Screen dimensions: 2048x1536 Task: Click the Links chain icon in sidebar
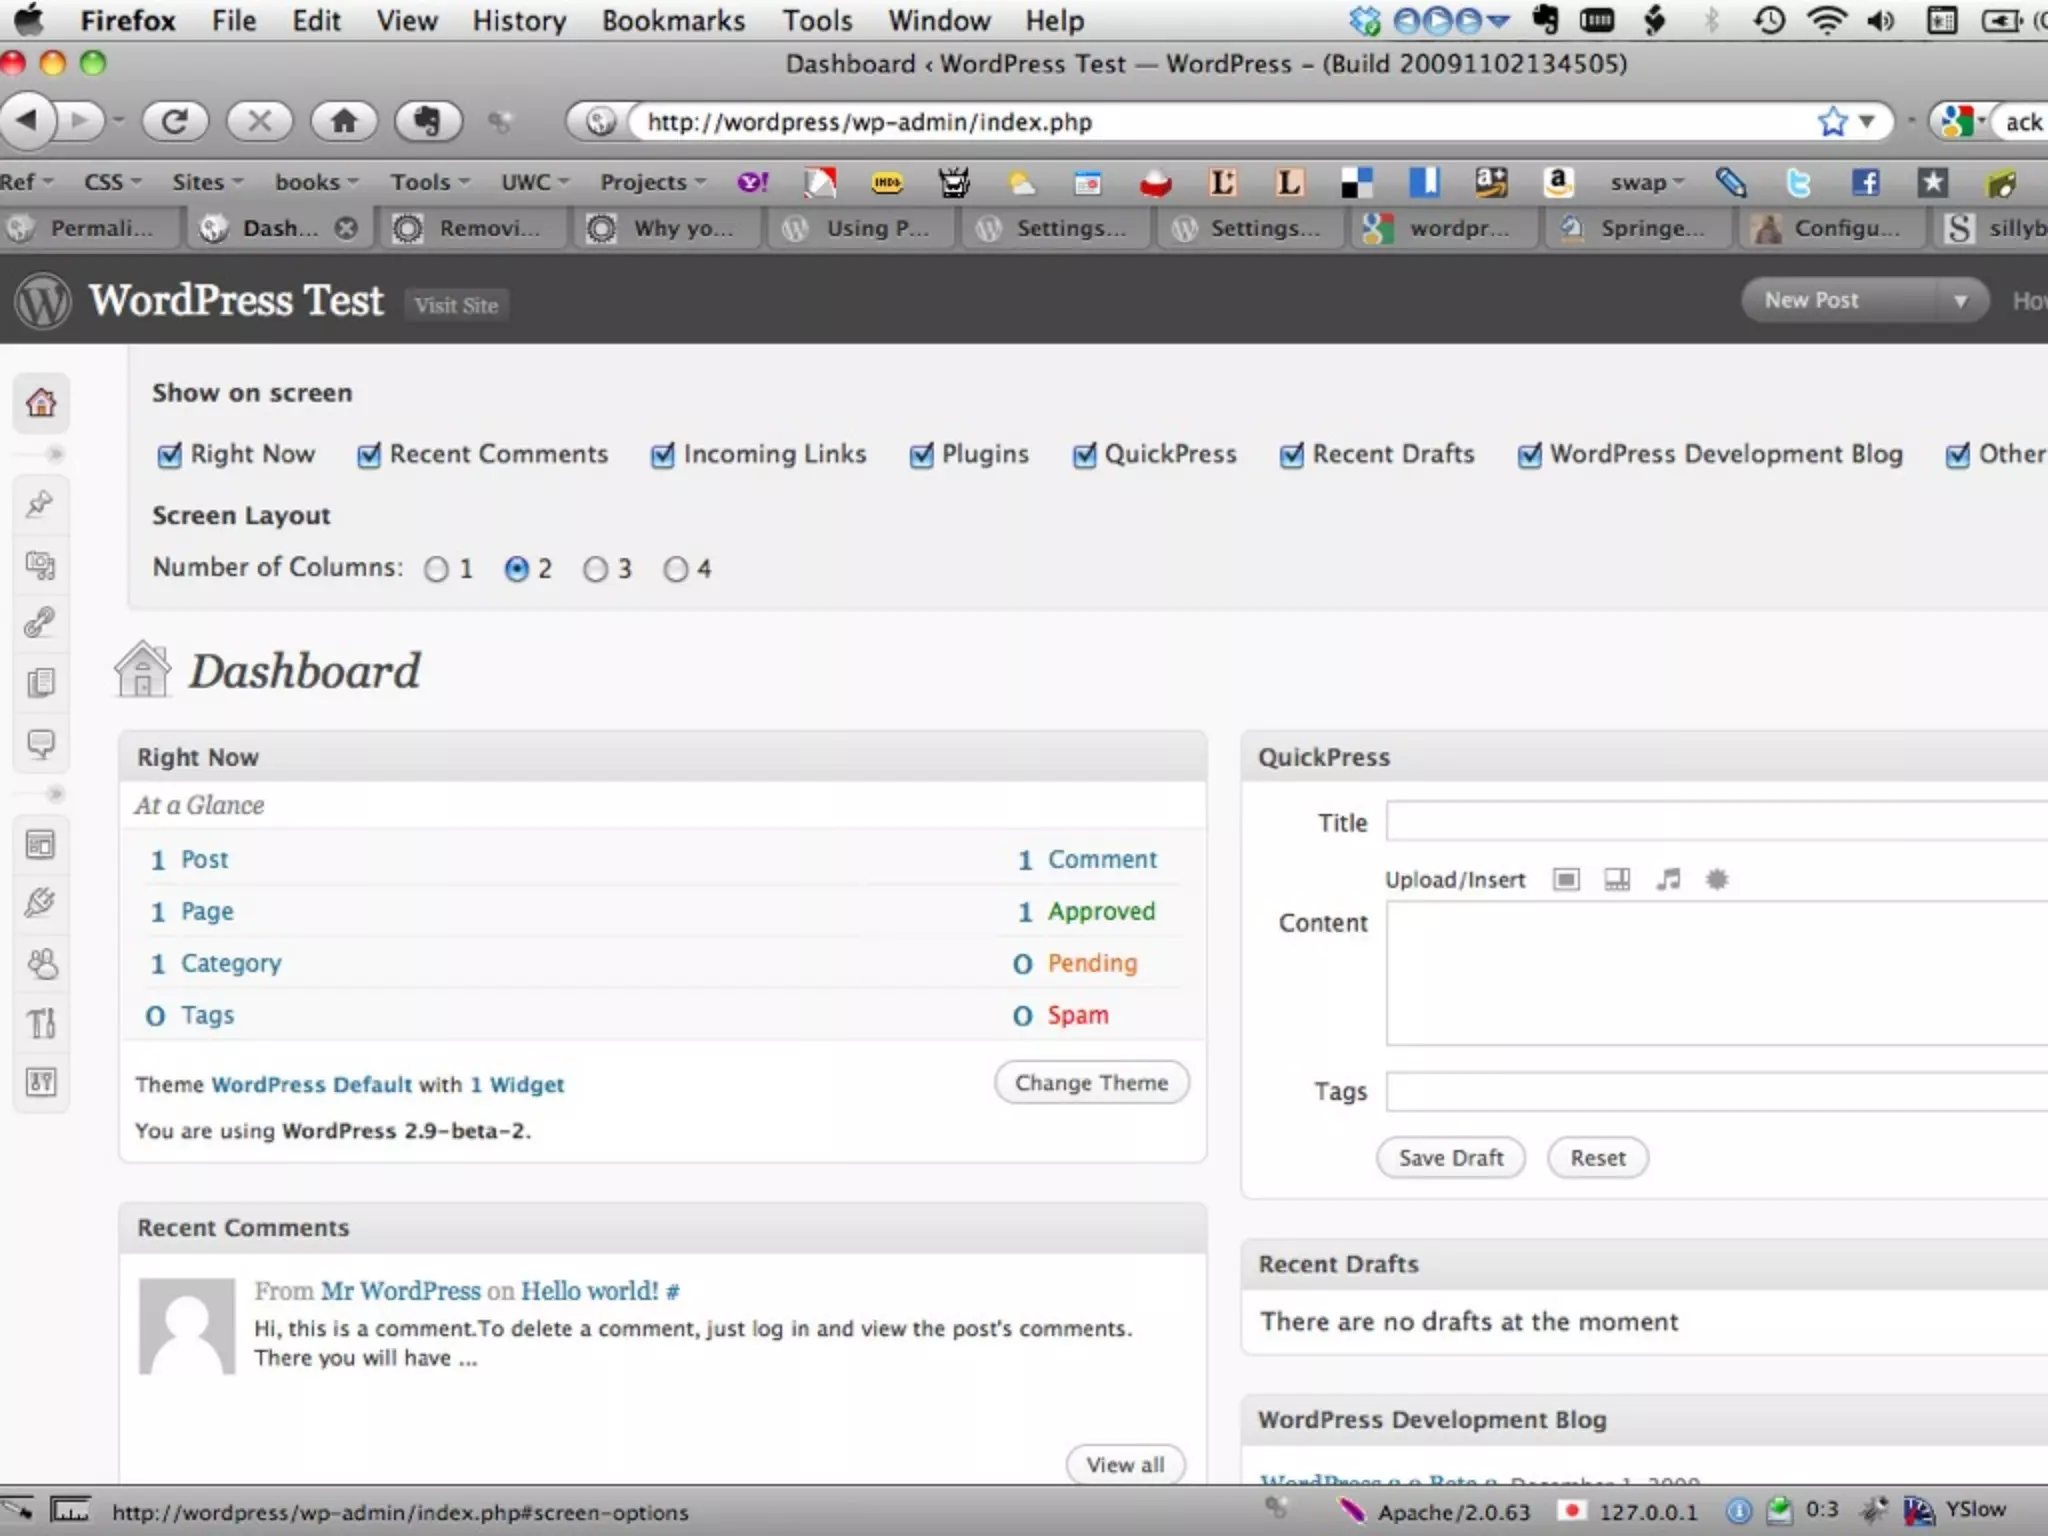pos(40,623)
